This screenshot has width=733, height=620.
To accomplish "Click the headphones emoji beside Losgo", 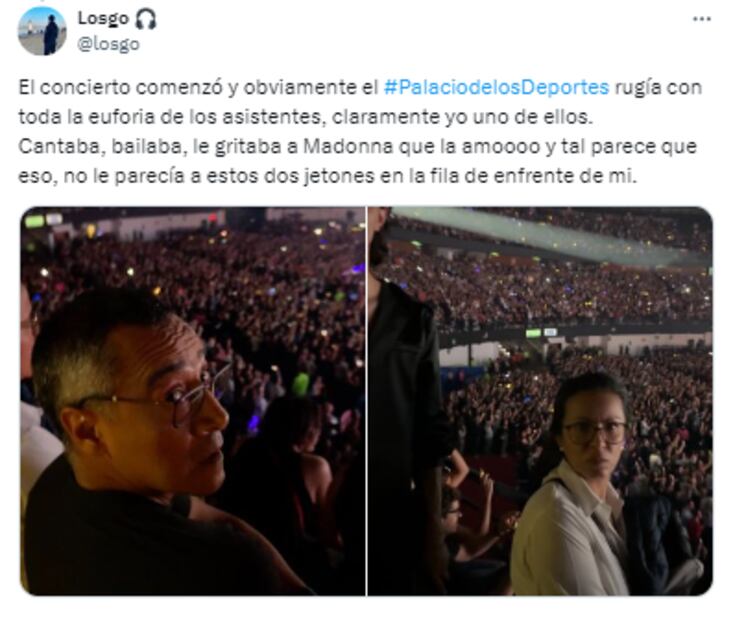I will tap(145, 19).
